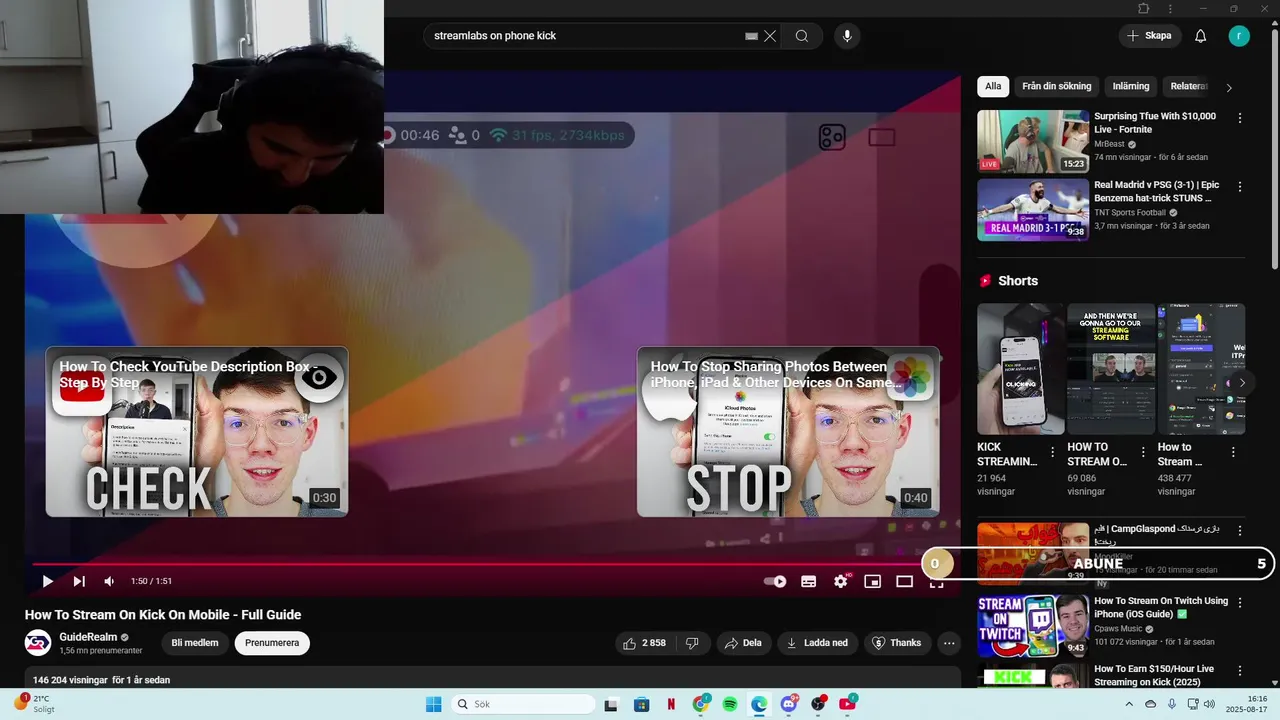Open Microsoft Store from the taskbar
Screen dimensions: 1280x720
(642, 704)
